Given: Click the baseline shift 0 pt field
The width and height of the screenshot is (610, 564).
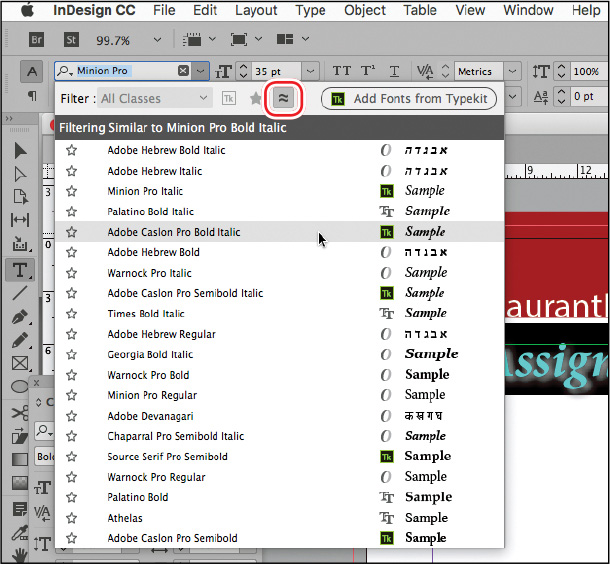Looking at the screenshot, I should click(589, 96).
